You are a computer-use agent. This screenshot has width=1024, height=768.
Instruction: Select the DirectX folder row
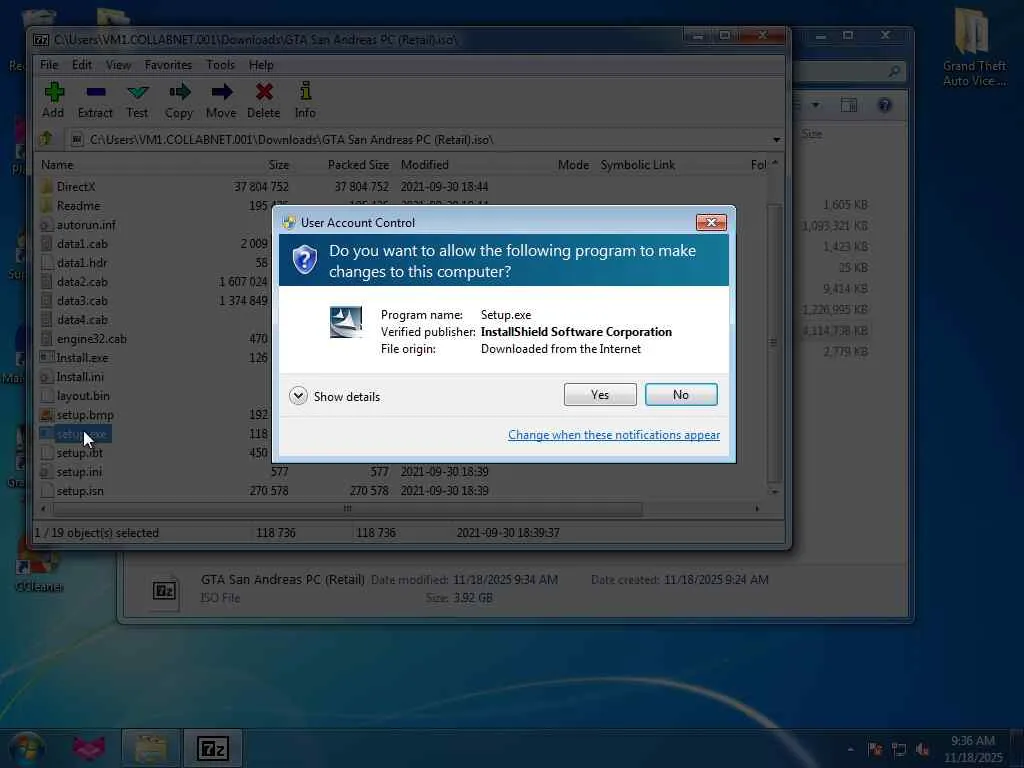point(76,186)
